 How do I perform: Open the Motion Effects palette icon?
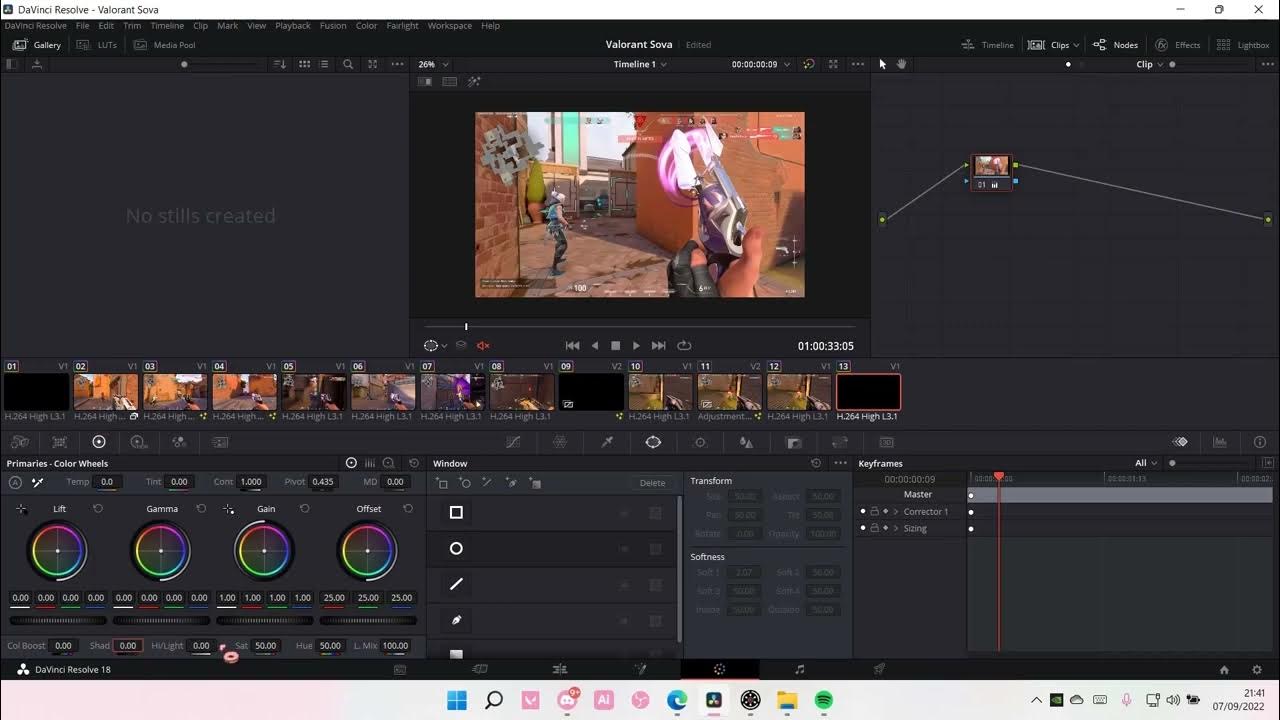[220, 442]
